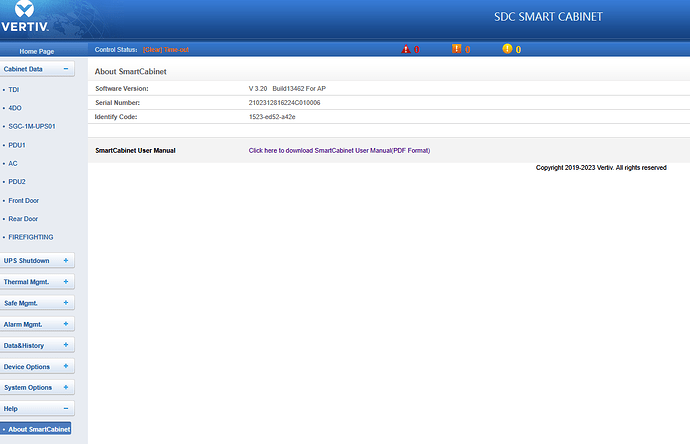Click the red critical alarm icon
The height and width of the screenshot is (444, 690).
406,49
